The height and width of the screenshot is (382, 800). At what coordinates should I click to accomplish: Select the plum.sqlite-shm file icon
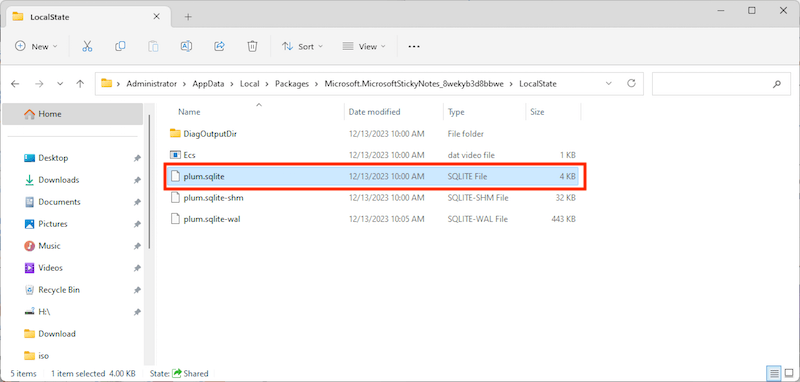point(175,197)
